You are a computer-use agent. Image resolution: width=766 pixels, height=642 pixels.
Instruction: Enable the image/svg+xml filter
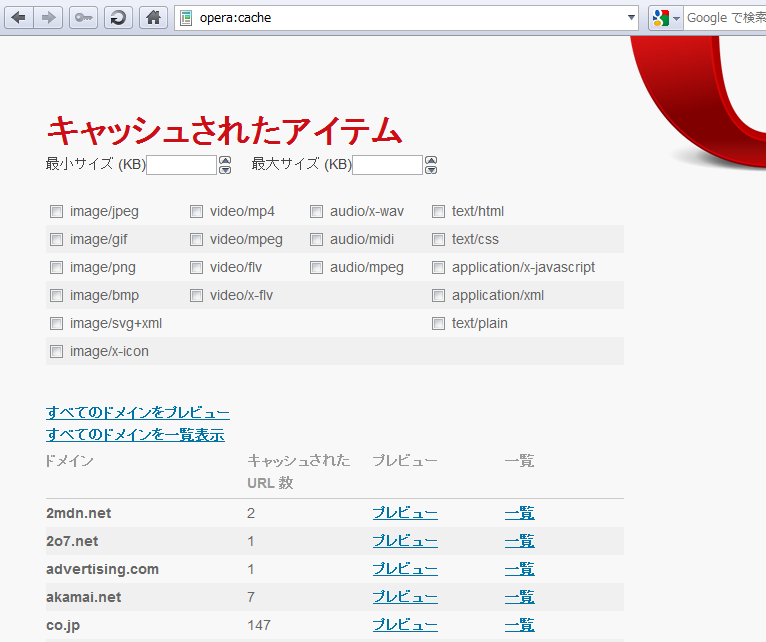(57, 323)
